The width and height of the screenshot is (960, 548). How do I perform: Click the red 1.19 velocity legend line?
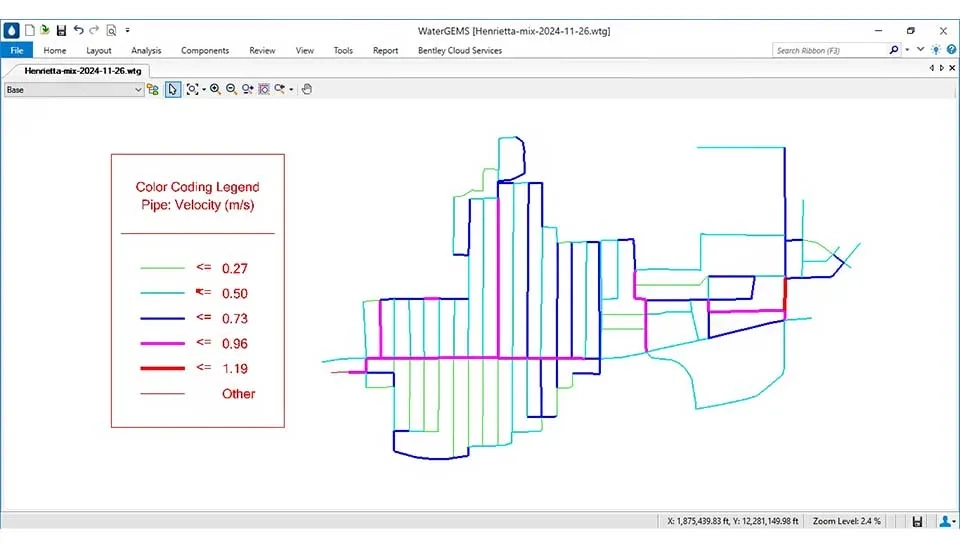[162, 369]
